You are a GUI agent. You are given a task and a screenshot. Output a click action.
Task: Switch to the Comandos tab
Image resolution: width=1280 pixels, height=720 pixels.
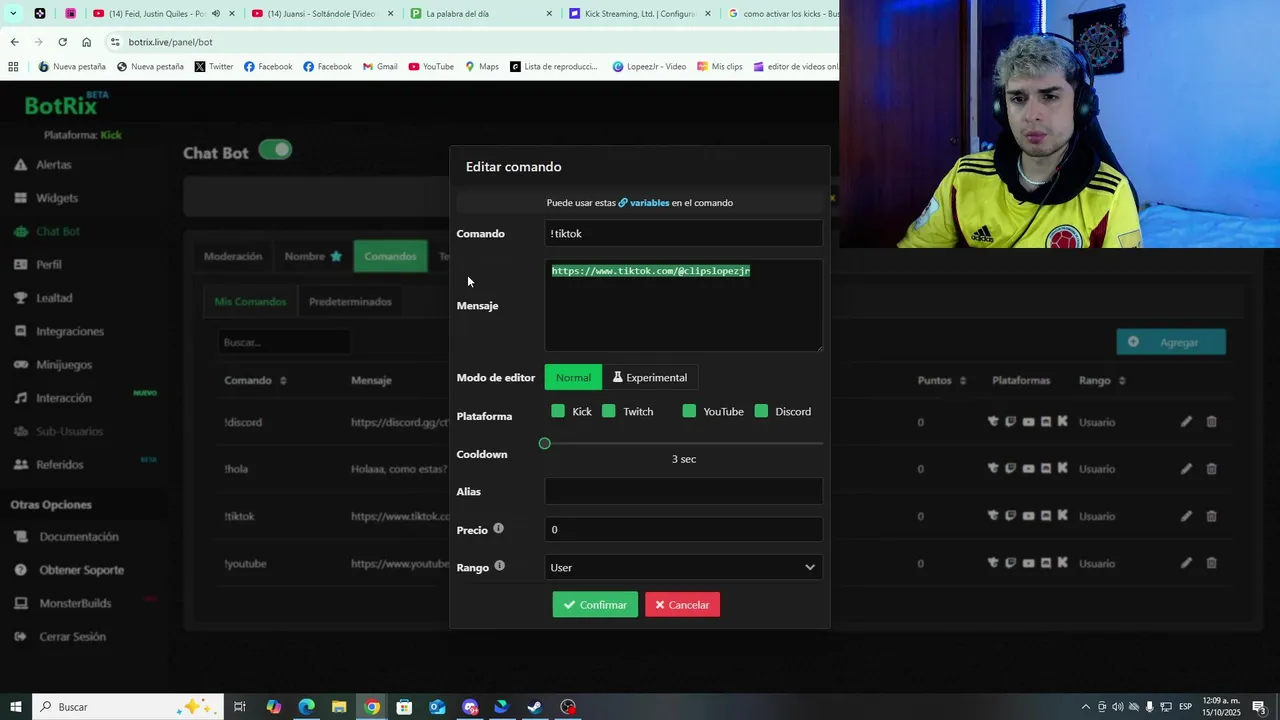click(390, 256)
